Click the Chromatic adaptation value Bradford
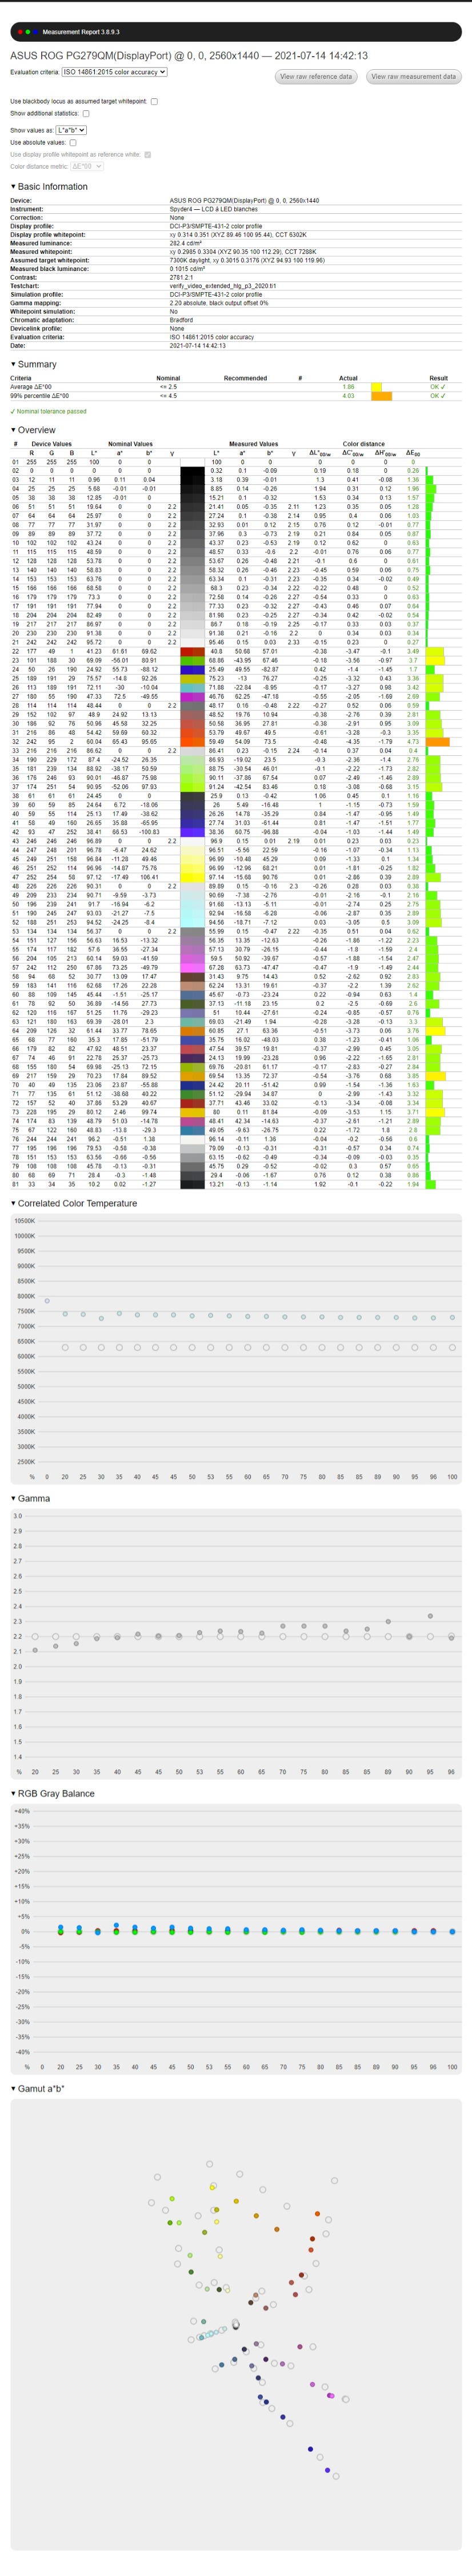Viewport: 472px width, 2576px height. pyautogui.click(x=181, y=320)
